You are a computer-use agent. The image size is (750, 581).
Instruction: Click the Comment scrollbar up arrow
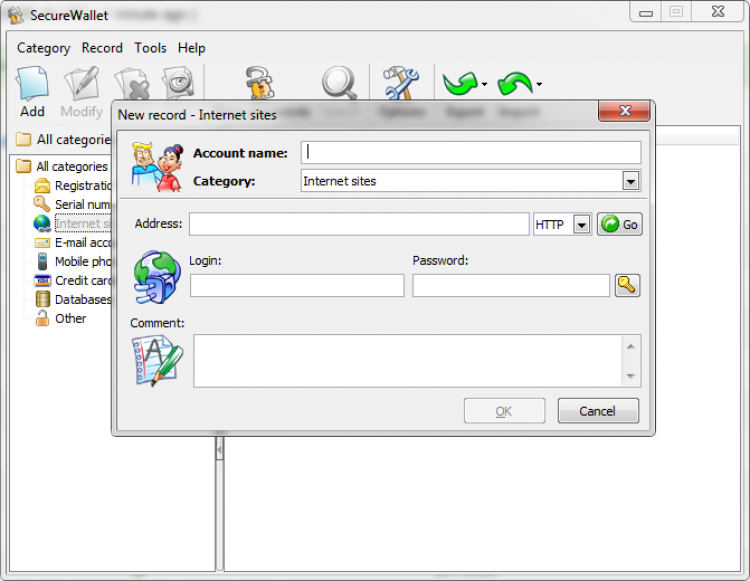631,346
